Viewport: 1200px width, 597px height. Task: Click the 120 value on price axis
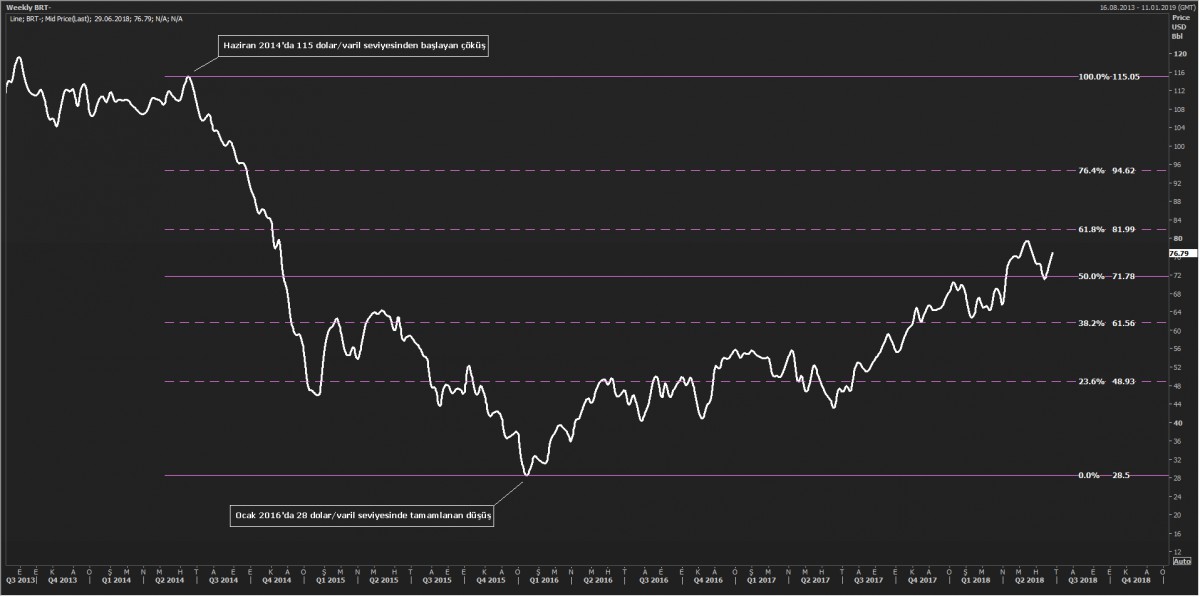1176,54
